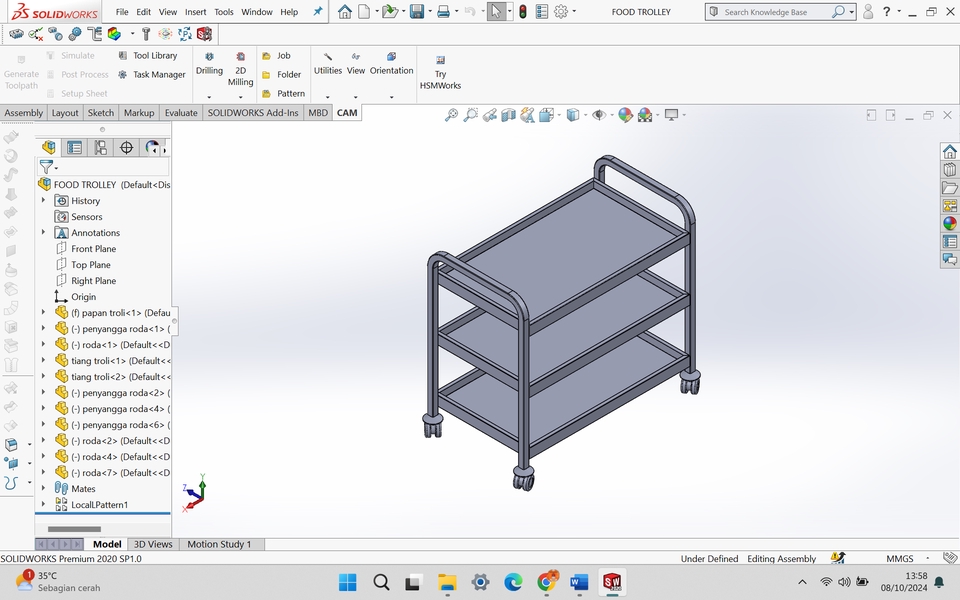Image resolution: width=960 pixels, height=600 pixels.
Task: Open the Drilling operation tool
Action: pos(209,65)
